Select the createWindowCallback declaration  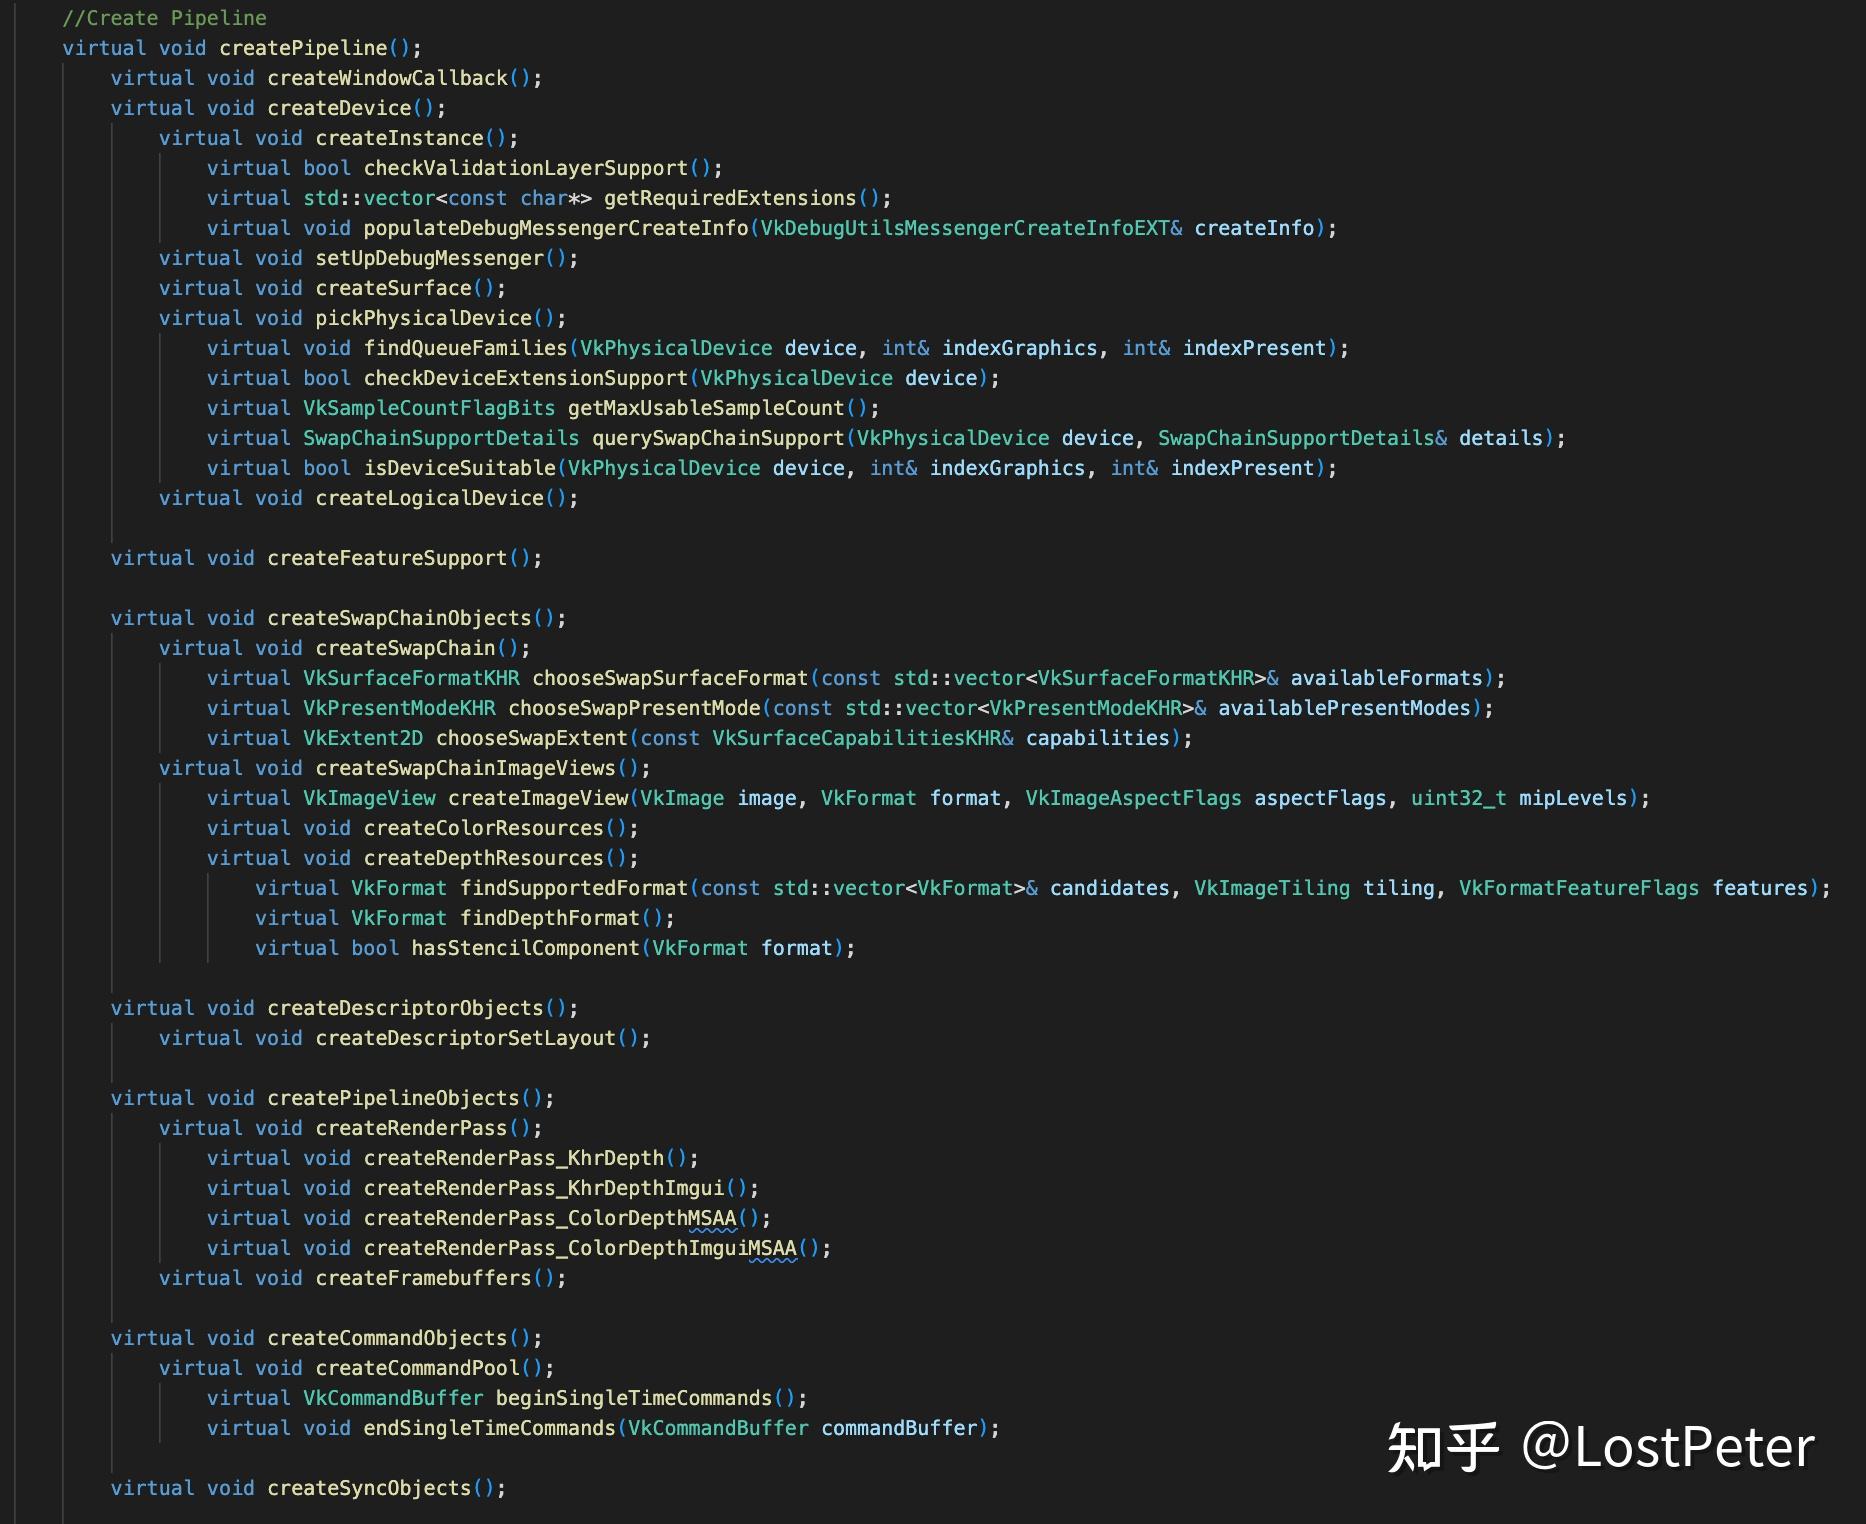coord(326,78)
